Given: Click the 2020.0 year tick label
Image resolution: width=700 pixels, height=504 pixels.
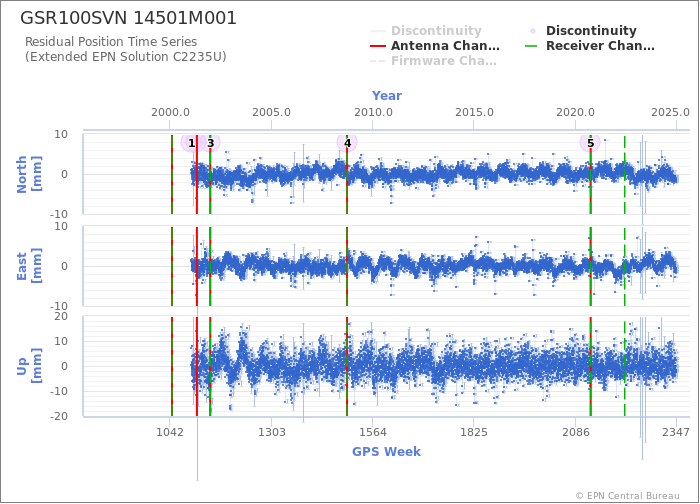Looking at the screenshot, I should click(x=575, y=112).
